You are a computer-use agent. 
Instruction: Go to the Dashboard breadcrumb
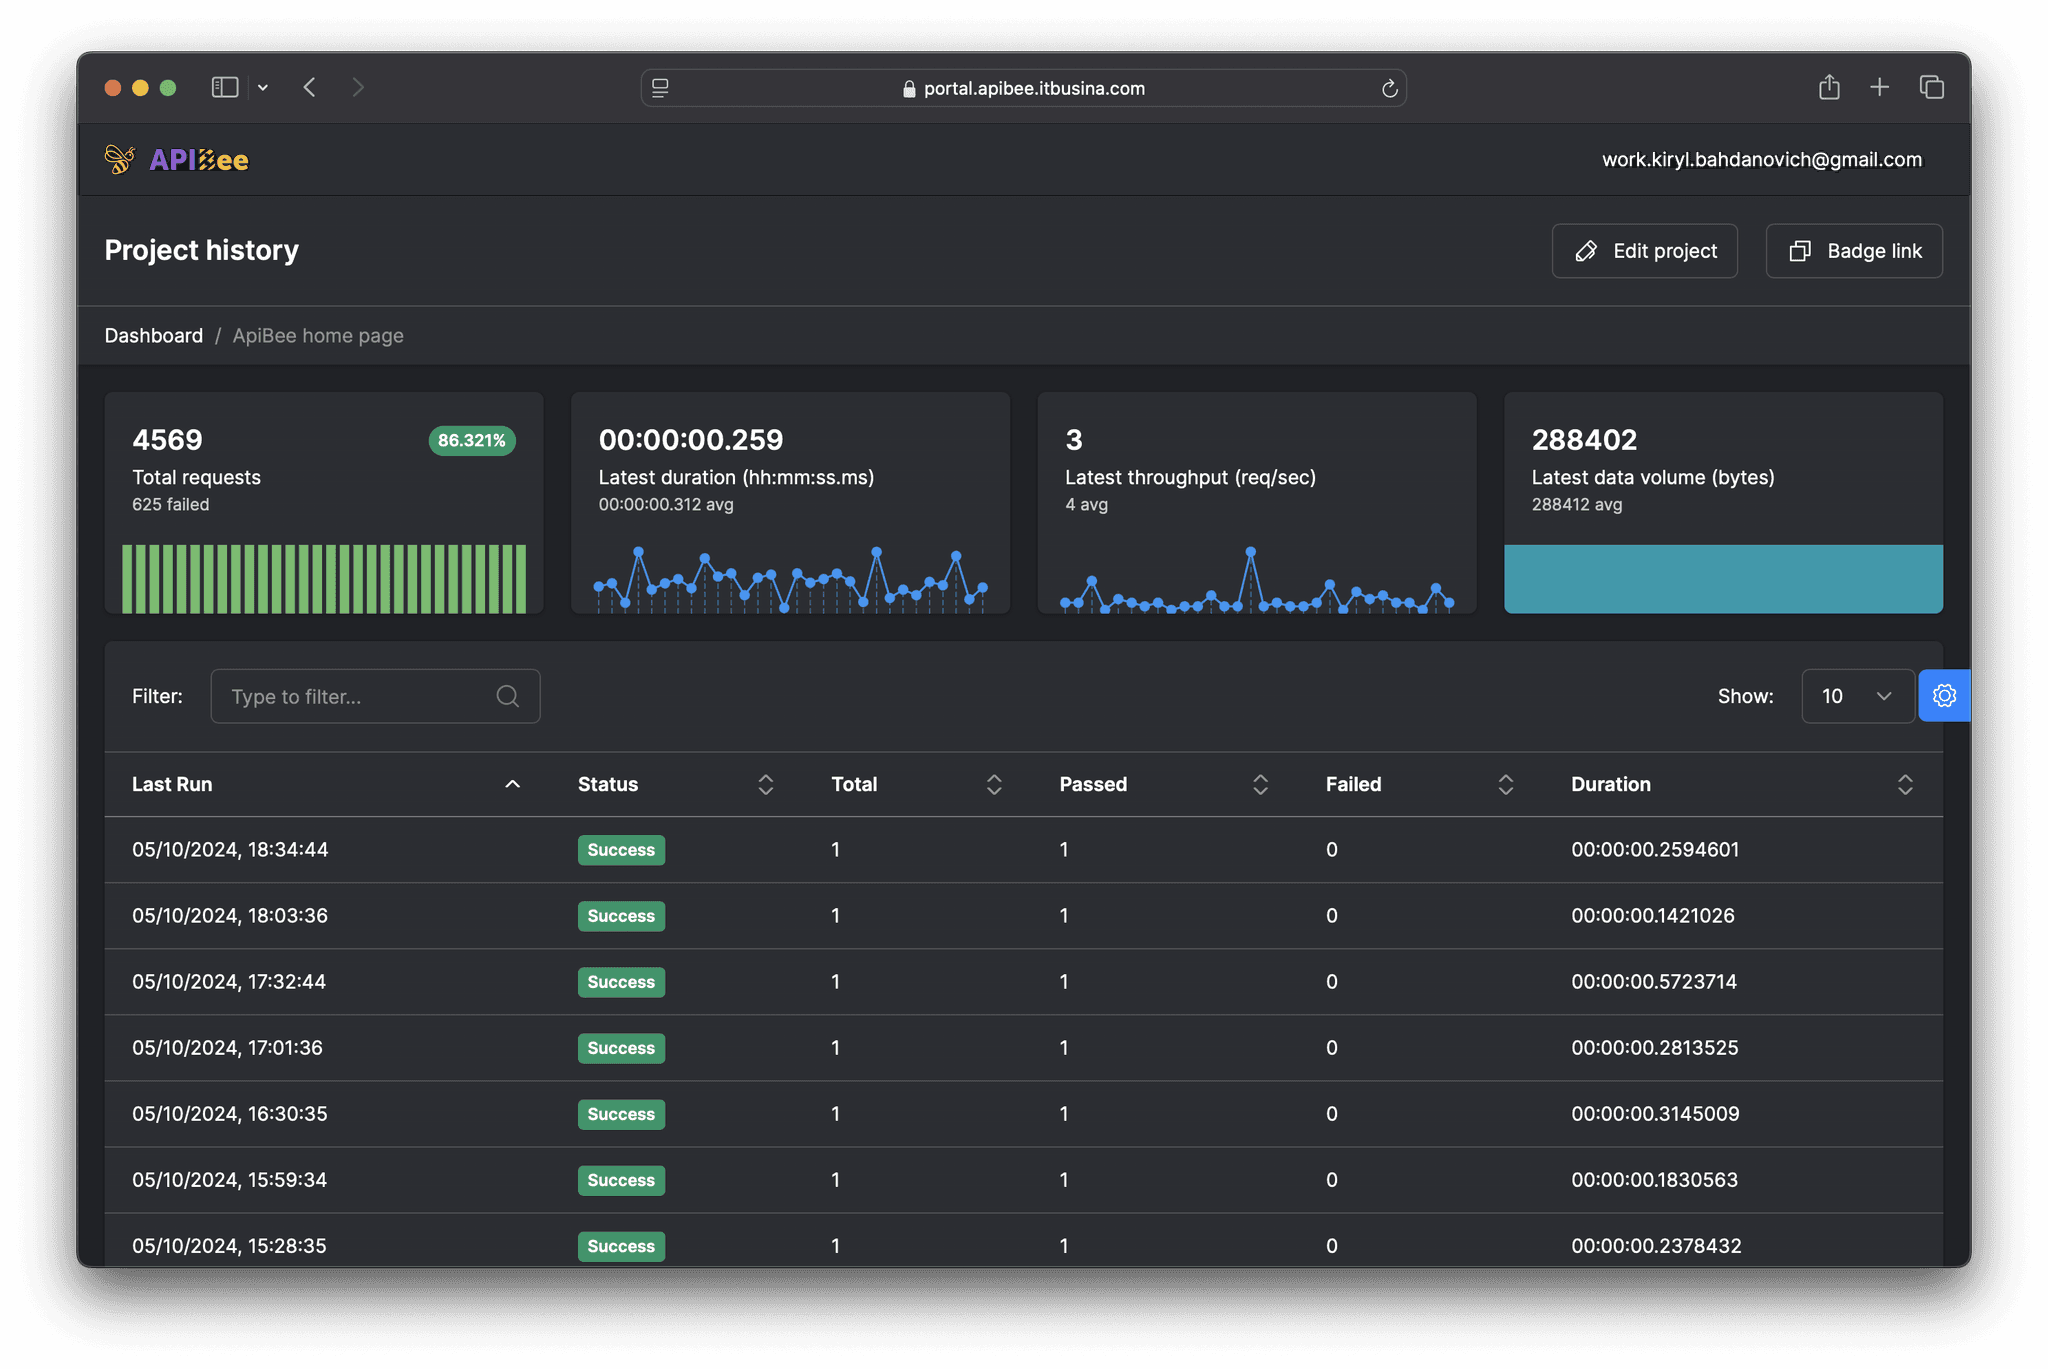pyautogui.click(x=154, y=336)
